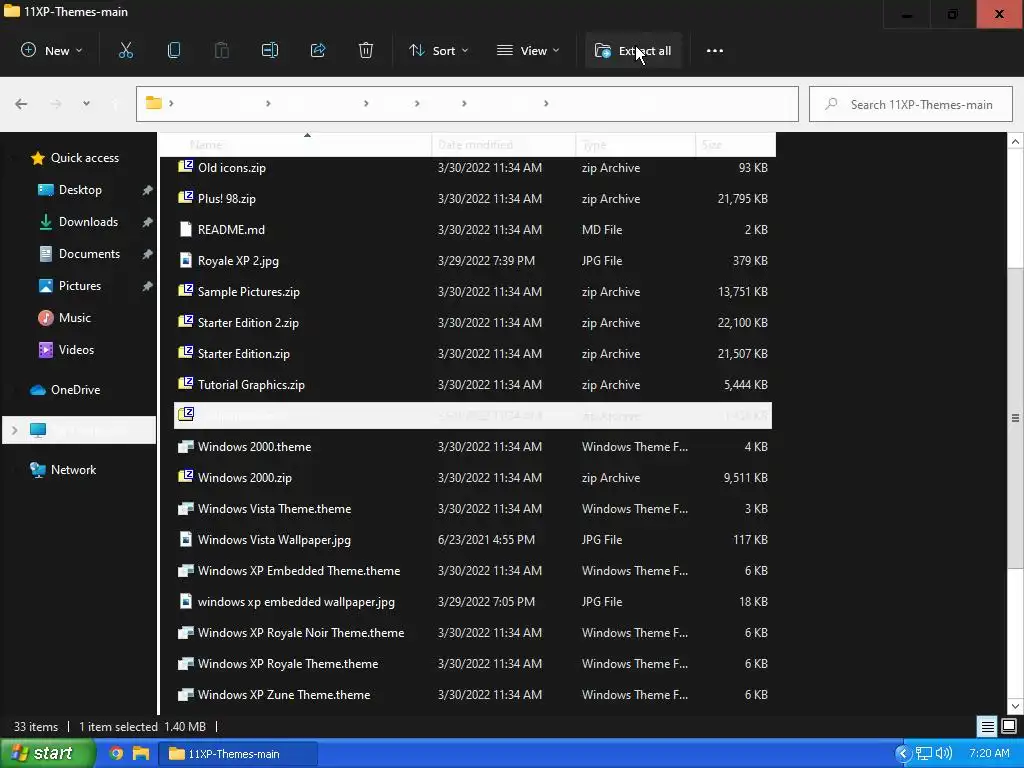Viewport: 1024px width, 768px height.
Task: Select the README.md file
Action: 473,230
